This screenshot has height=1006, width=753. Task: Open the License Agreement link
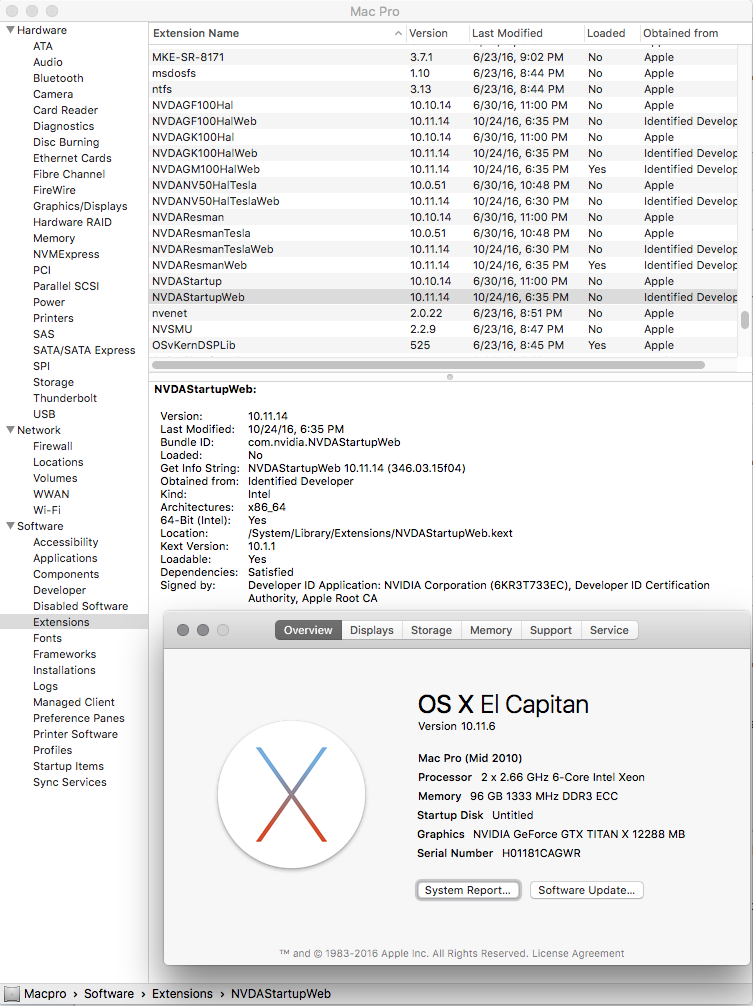pyautogui.click(x=578, y=953)
